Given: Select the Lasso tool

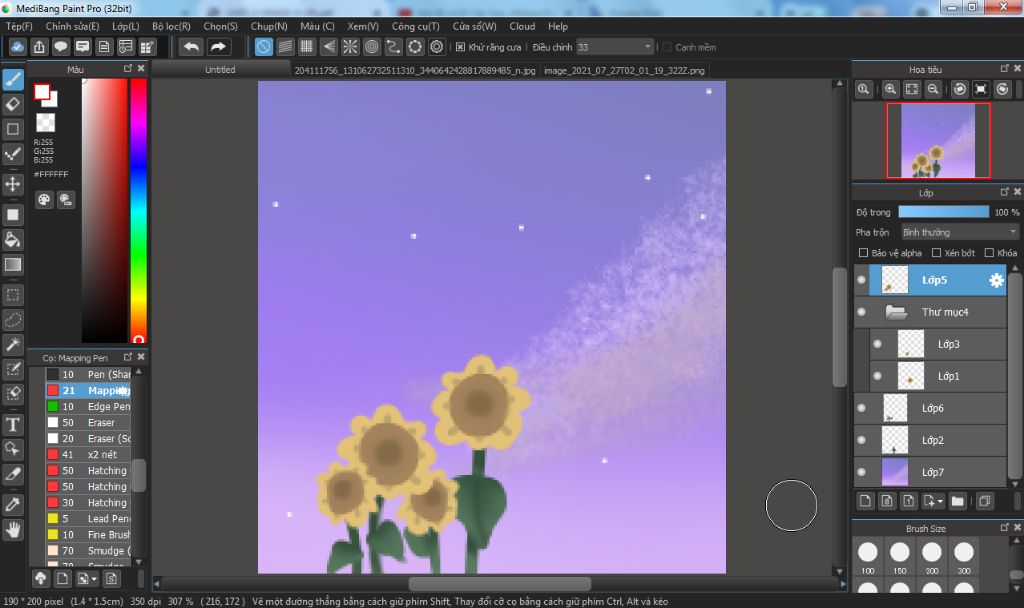Looking at the screenshot, I should click(x=13, y=320).
